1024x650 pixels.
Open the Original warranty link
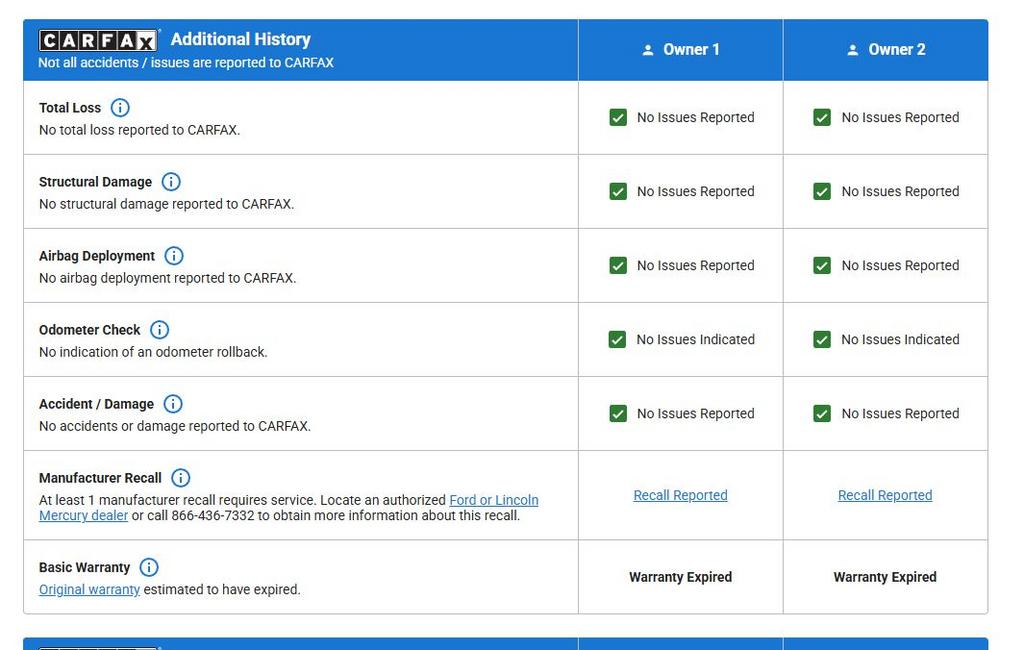[x=89, y=589]
